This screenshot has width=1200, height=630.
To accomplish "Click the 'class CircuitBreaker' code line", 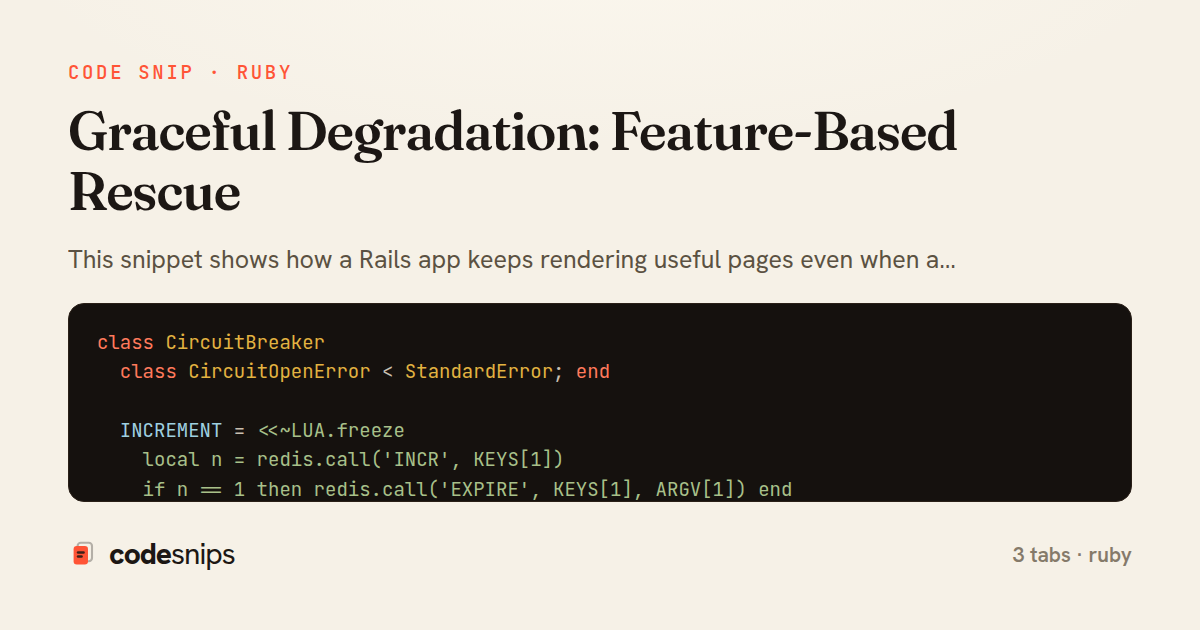I will pos(211,343).
